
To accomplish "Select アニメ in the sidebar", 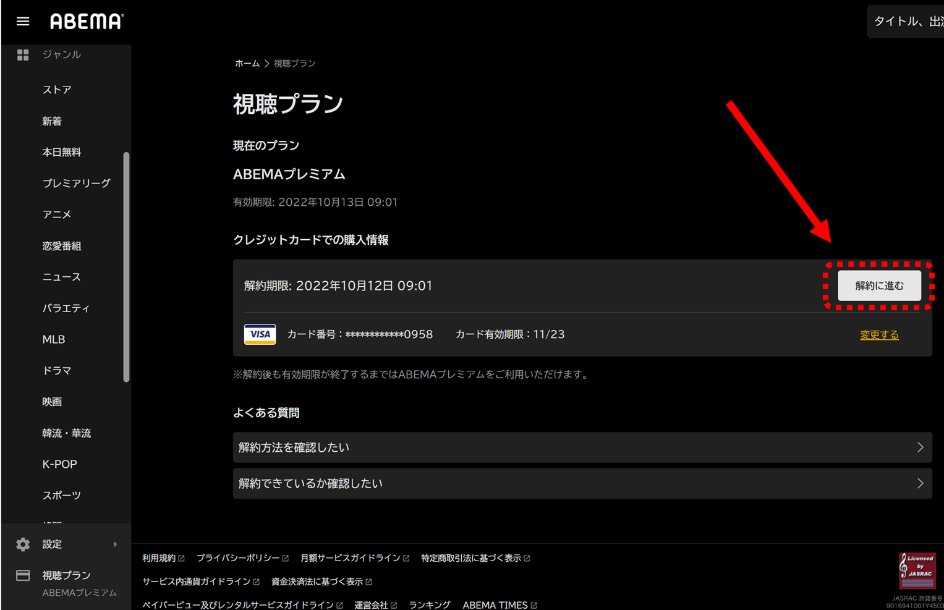I will click(x=57, y=214).
